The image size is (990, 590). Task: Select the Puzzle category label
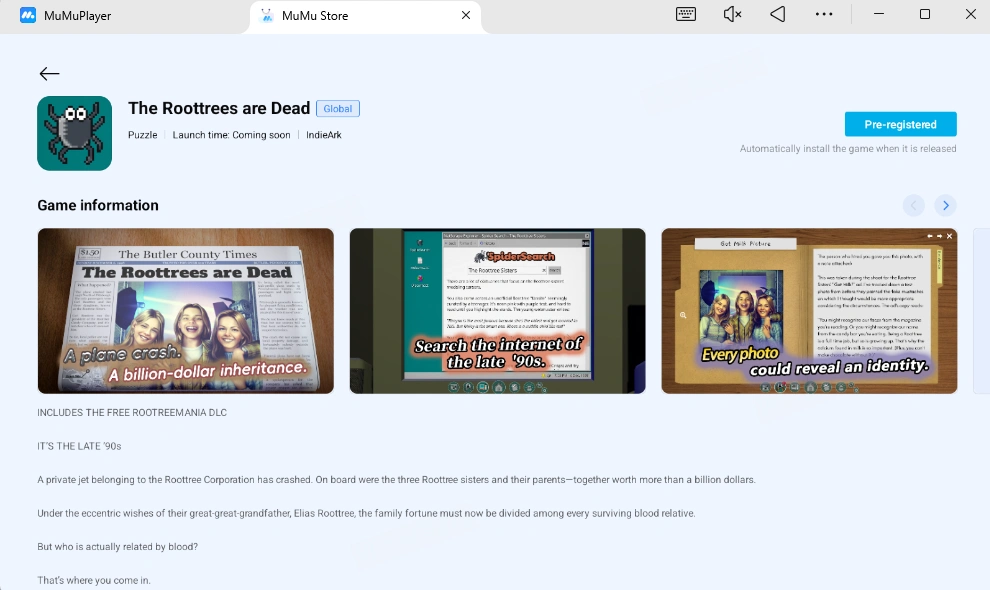tap(143, 135)
